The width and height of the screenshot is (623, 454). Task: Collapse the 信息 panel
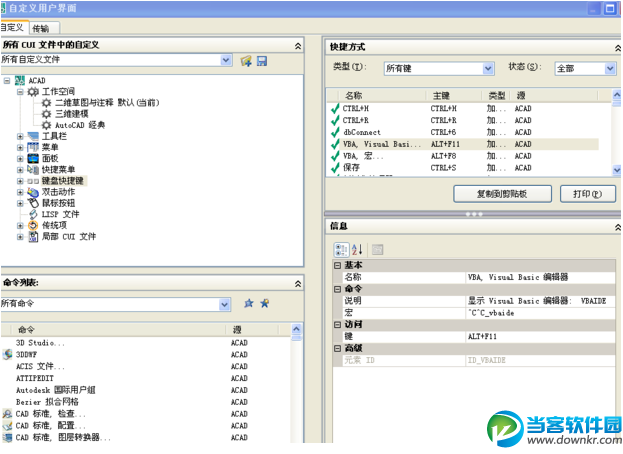pos(618,227)
